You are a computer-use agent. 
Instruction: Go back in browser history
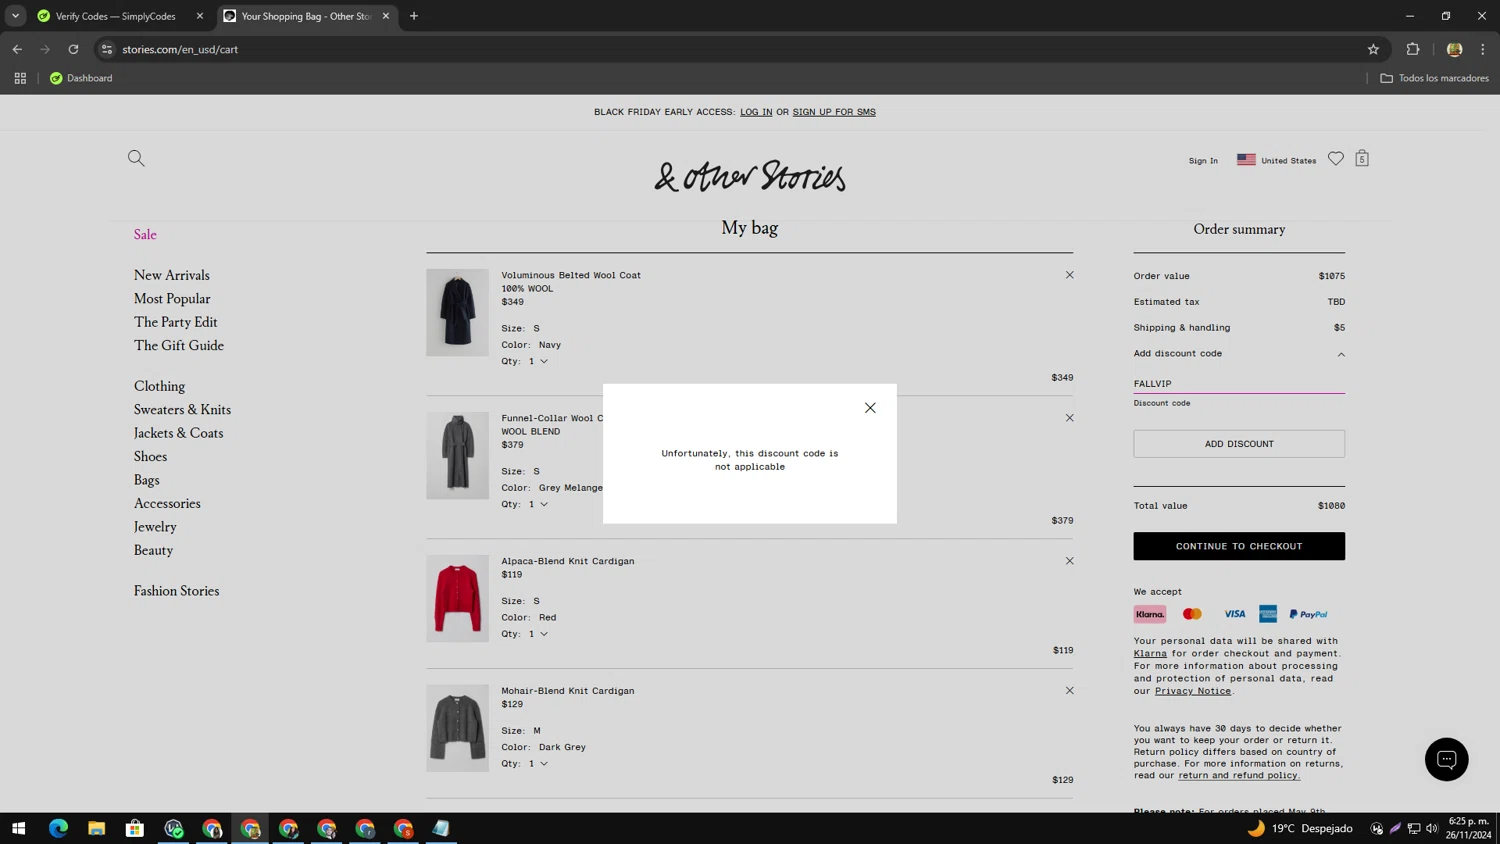coord(17,49)
